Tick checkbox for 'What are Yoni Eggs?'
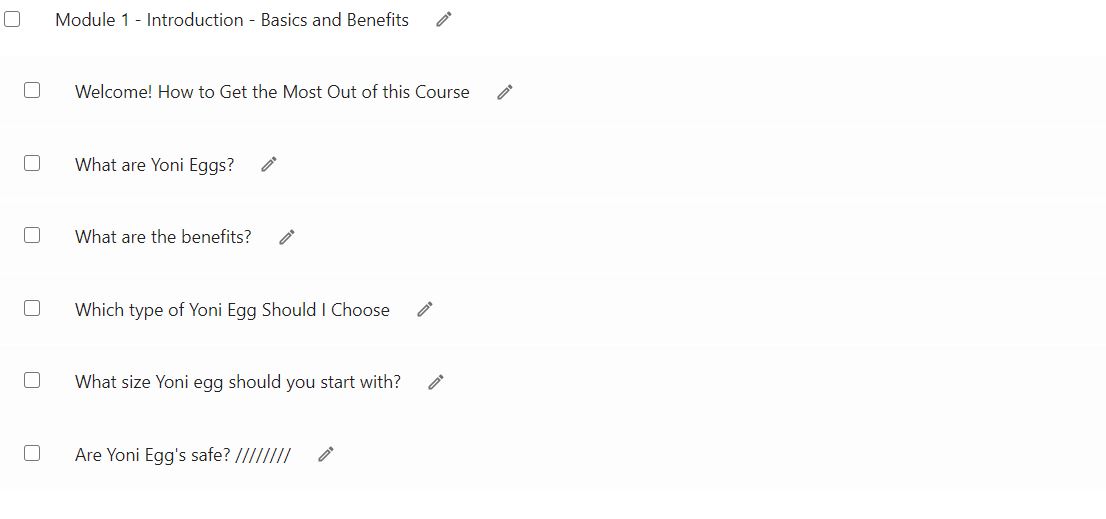The height and width of the screenshot is (519, 1106). (x=32, y=163)
